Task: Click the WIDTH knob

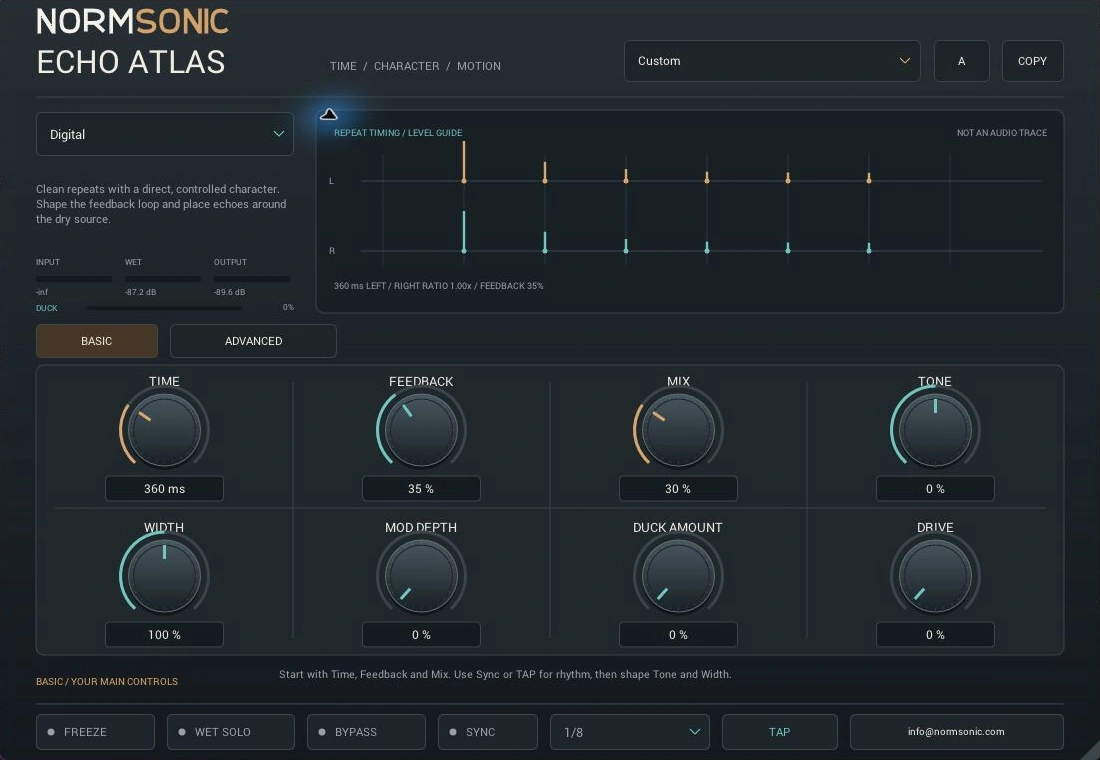Action: (x=164, y=575)
